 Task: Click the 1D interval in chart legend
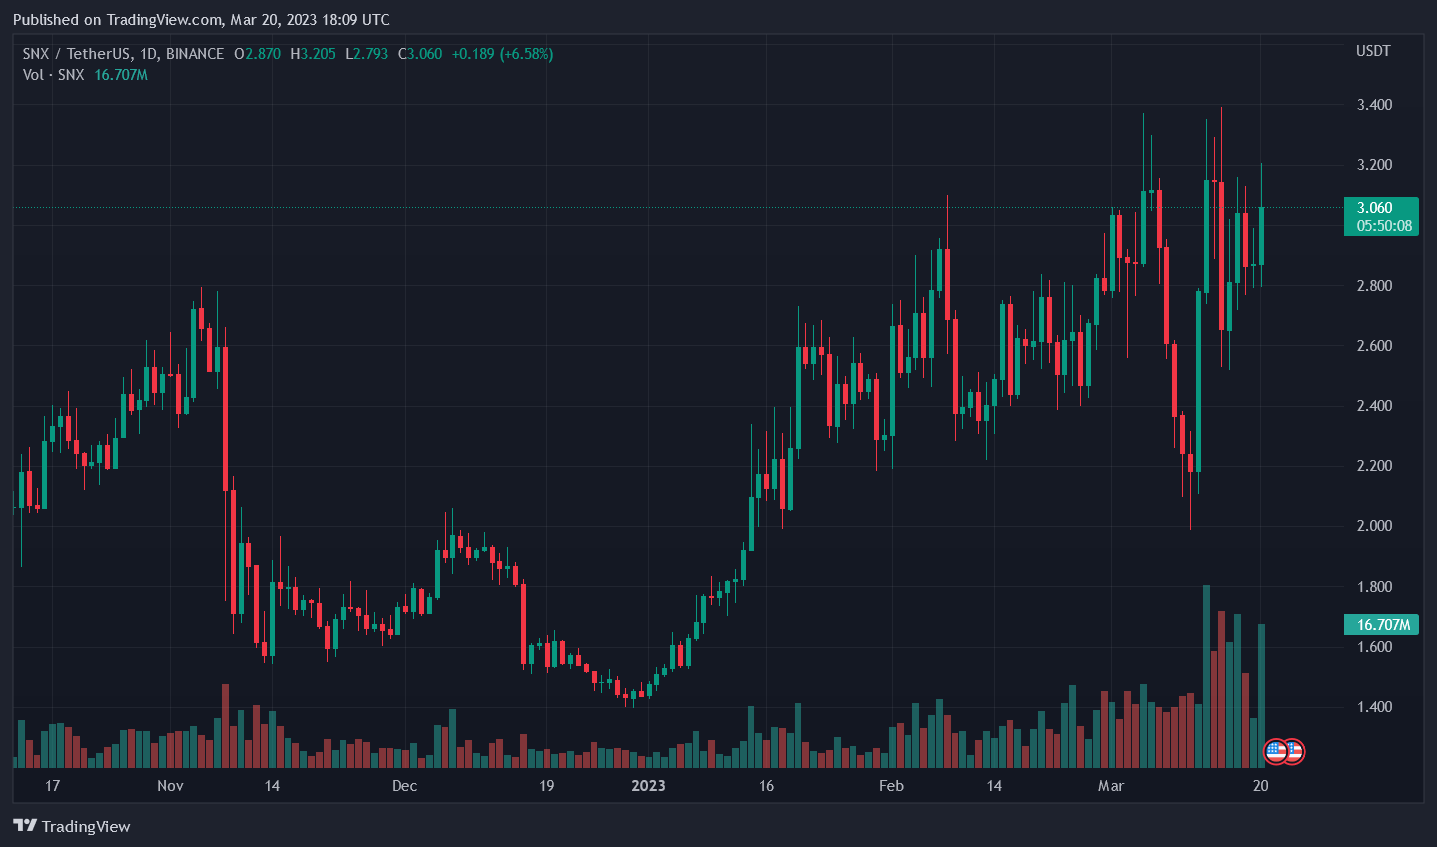pos(149,54)
